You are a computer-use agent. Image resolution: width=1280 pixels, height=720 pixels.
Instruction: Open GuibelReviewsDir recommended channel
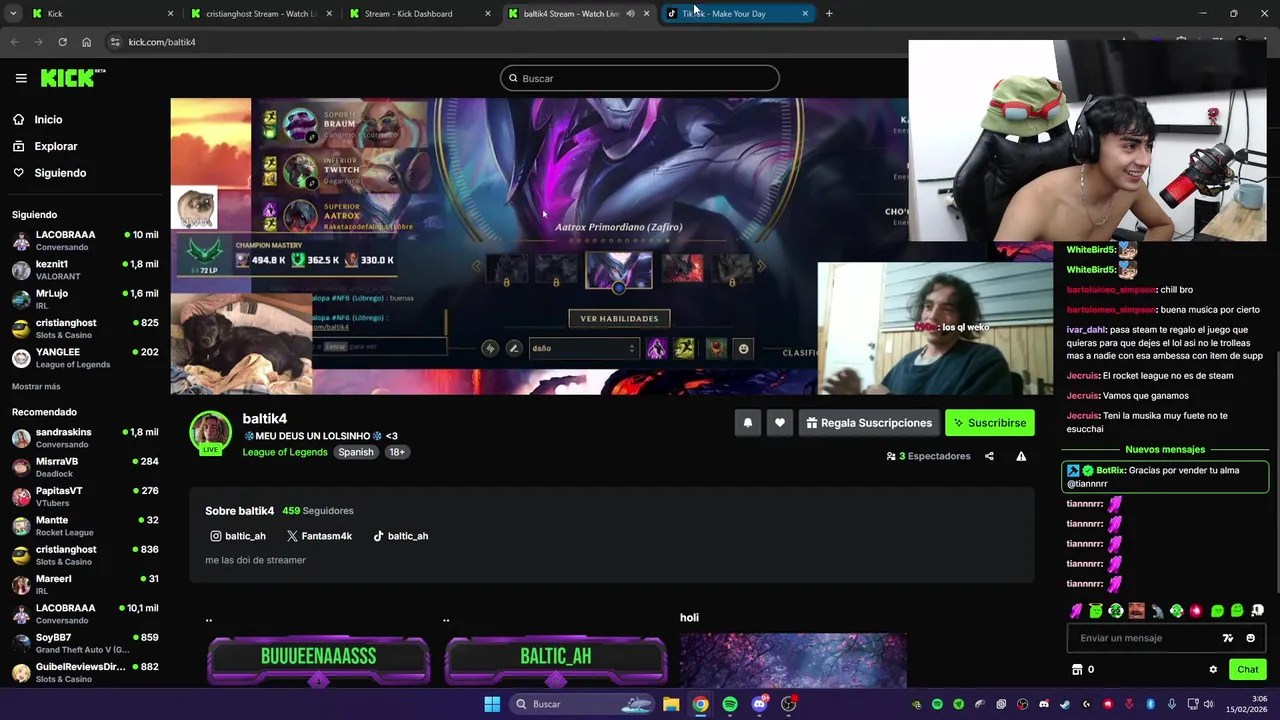coord(85,672)
